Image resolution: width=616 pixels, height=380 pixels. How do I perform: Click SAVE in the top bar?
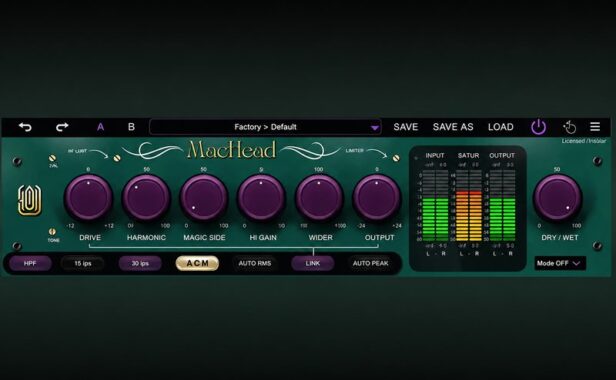pos(406,127)
